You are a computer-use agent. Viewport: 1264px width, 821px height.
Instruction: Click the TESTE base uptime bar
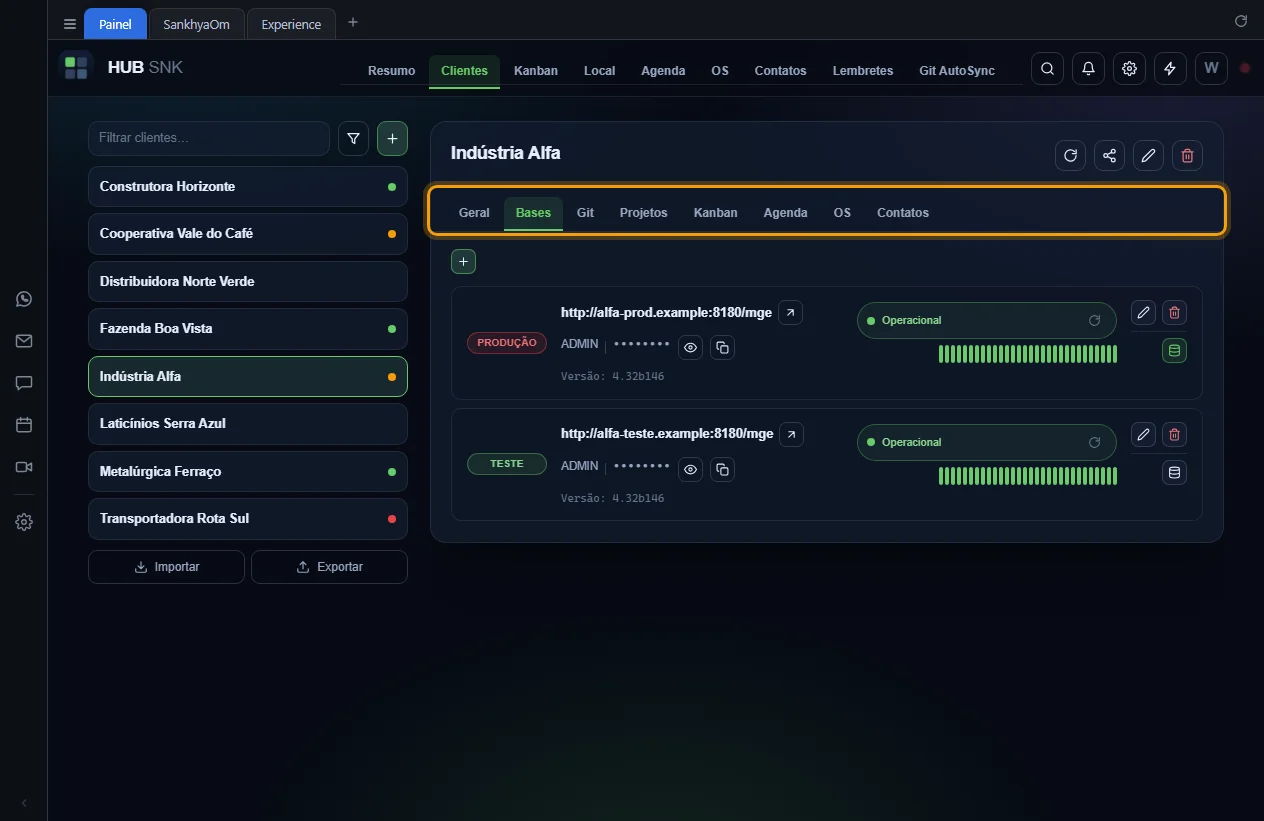point(1028,476)
